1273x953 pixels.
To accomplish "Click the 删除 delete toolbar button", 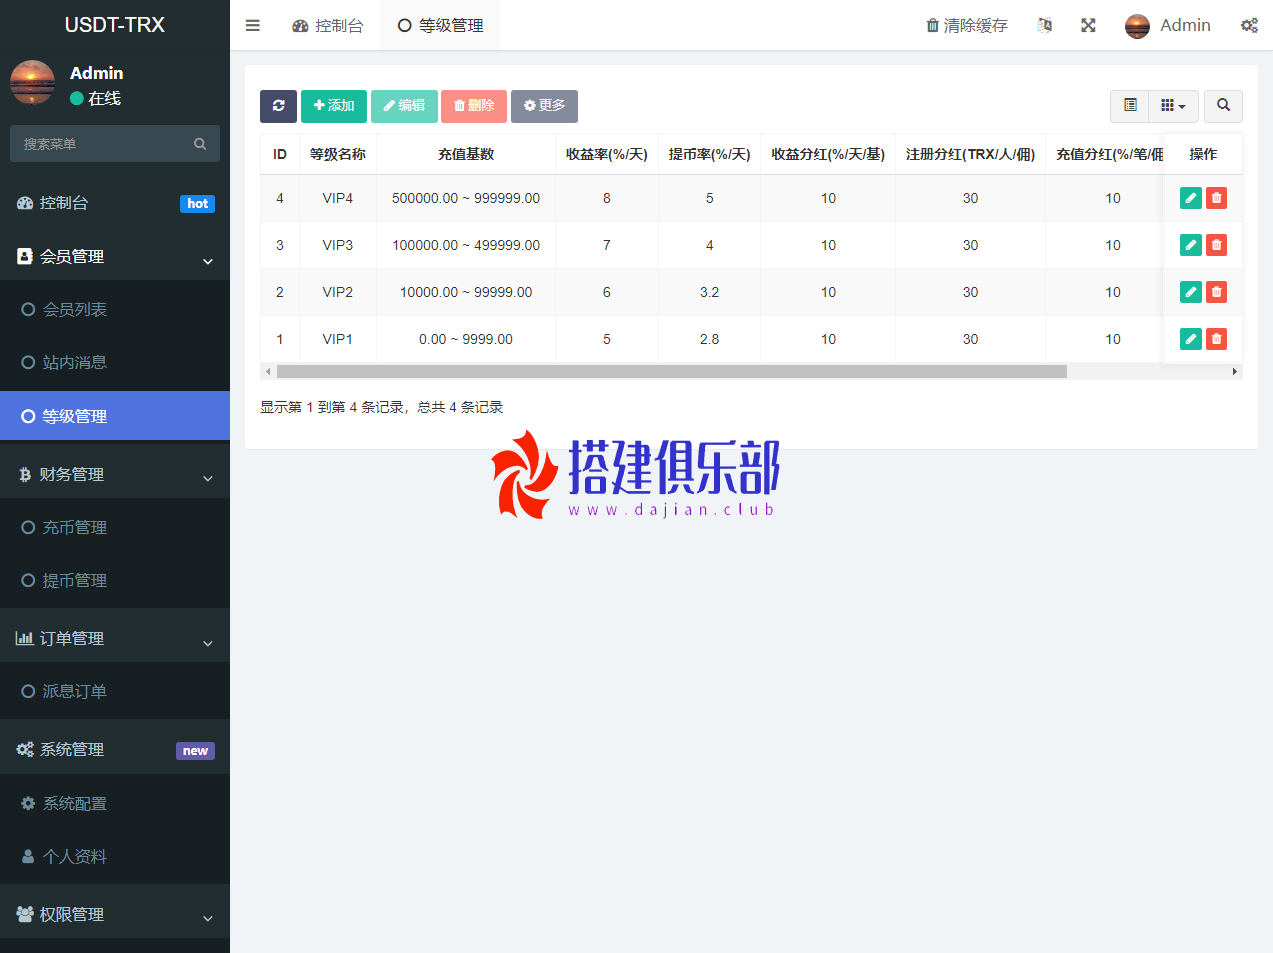I will click(x=474, y=106).
